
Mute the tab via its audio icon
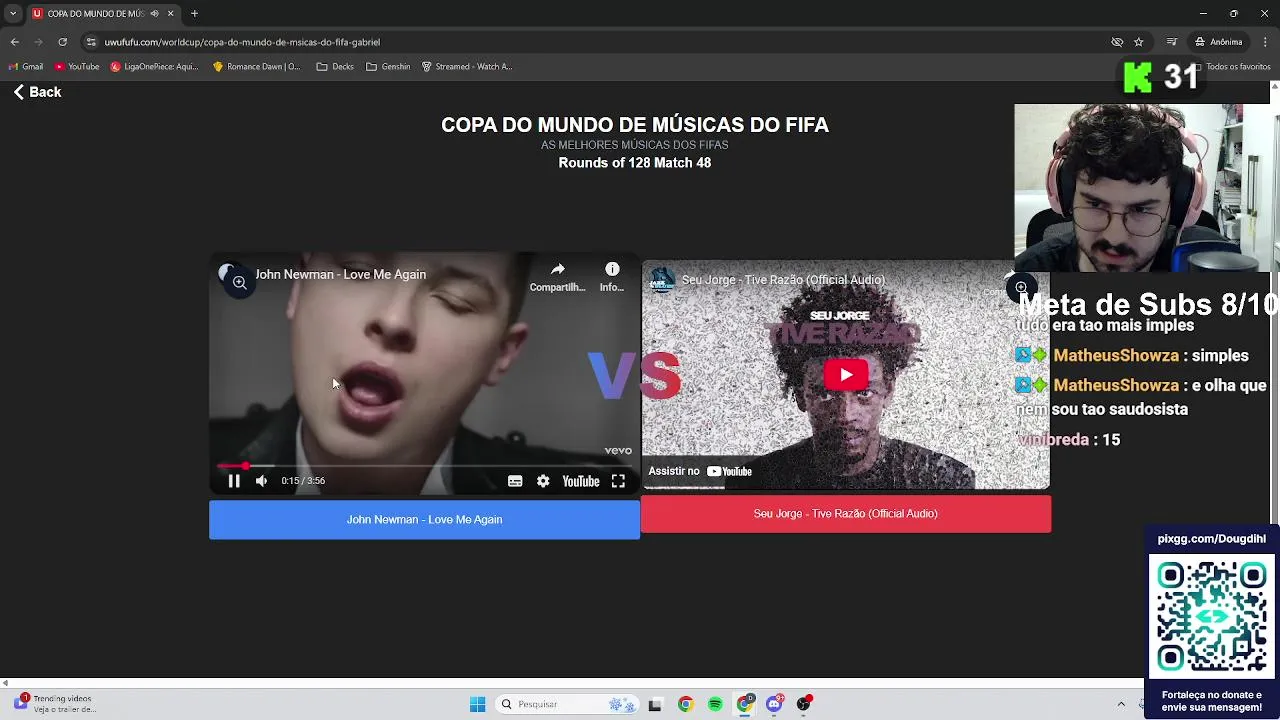coord(154,14)
